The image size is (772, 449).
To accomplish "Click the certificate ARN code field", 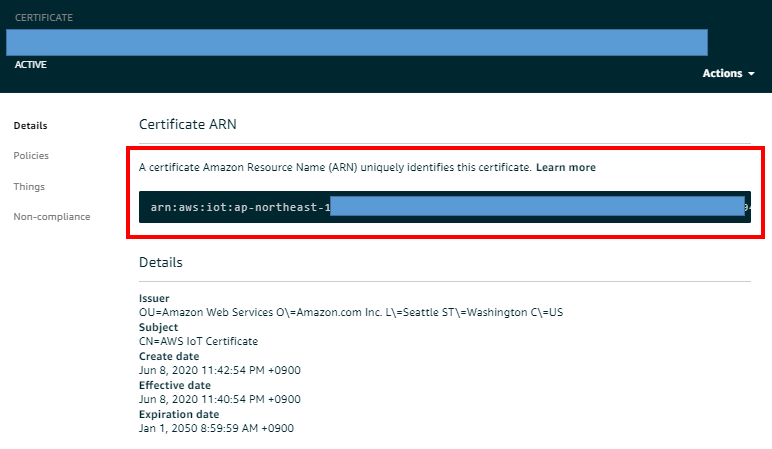I will point(445,207).
